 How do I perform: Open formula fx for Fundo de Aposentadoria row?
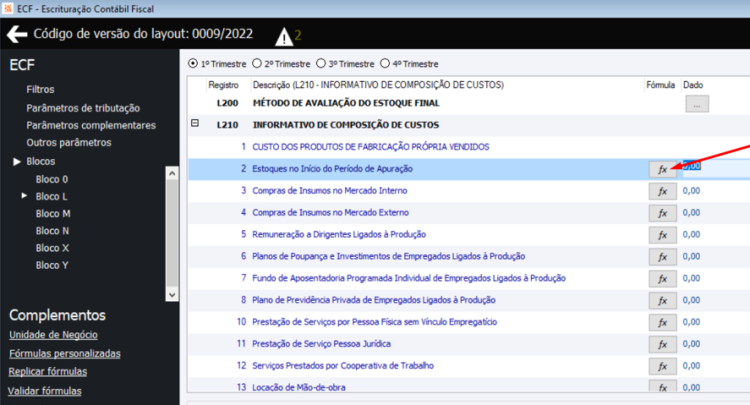pyautogui.click(x=662, y=279)
